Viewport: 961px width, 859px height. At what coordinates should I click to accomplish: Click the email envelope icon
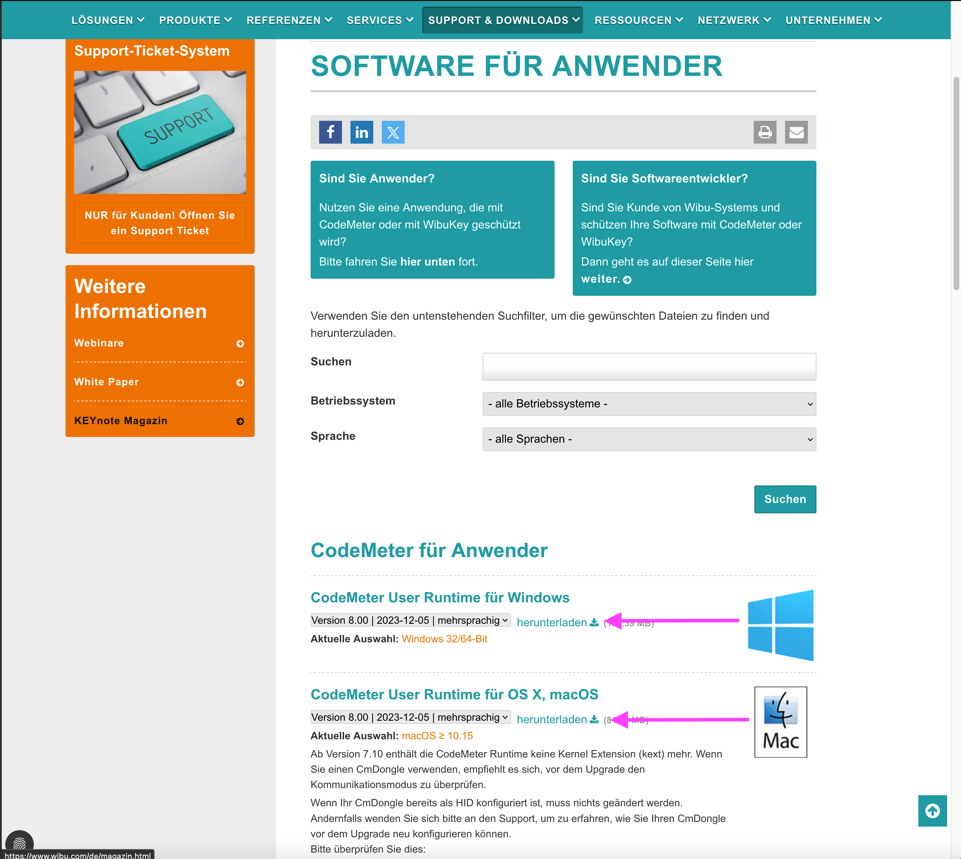pyautogui.click(x=796, y=132)
